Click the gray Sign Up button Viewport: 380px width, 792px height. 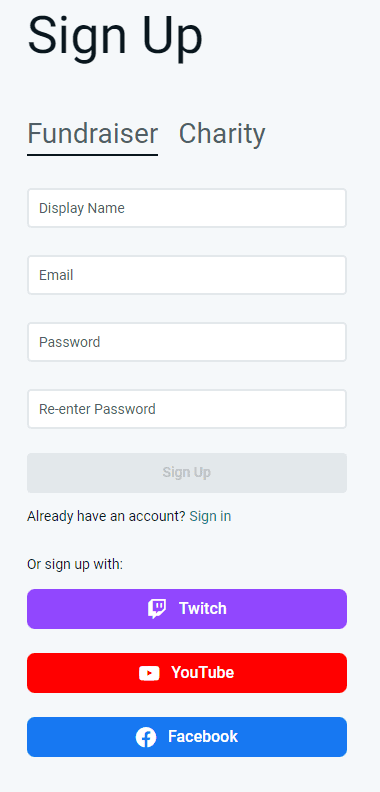187,473
